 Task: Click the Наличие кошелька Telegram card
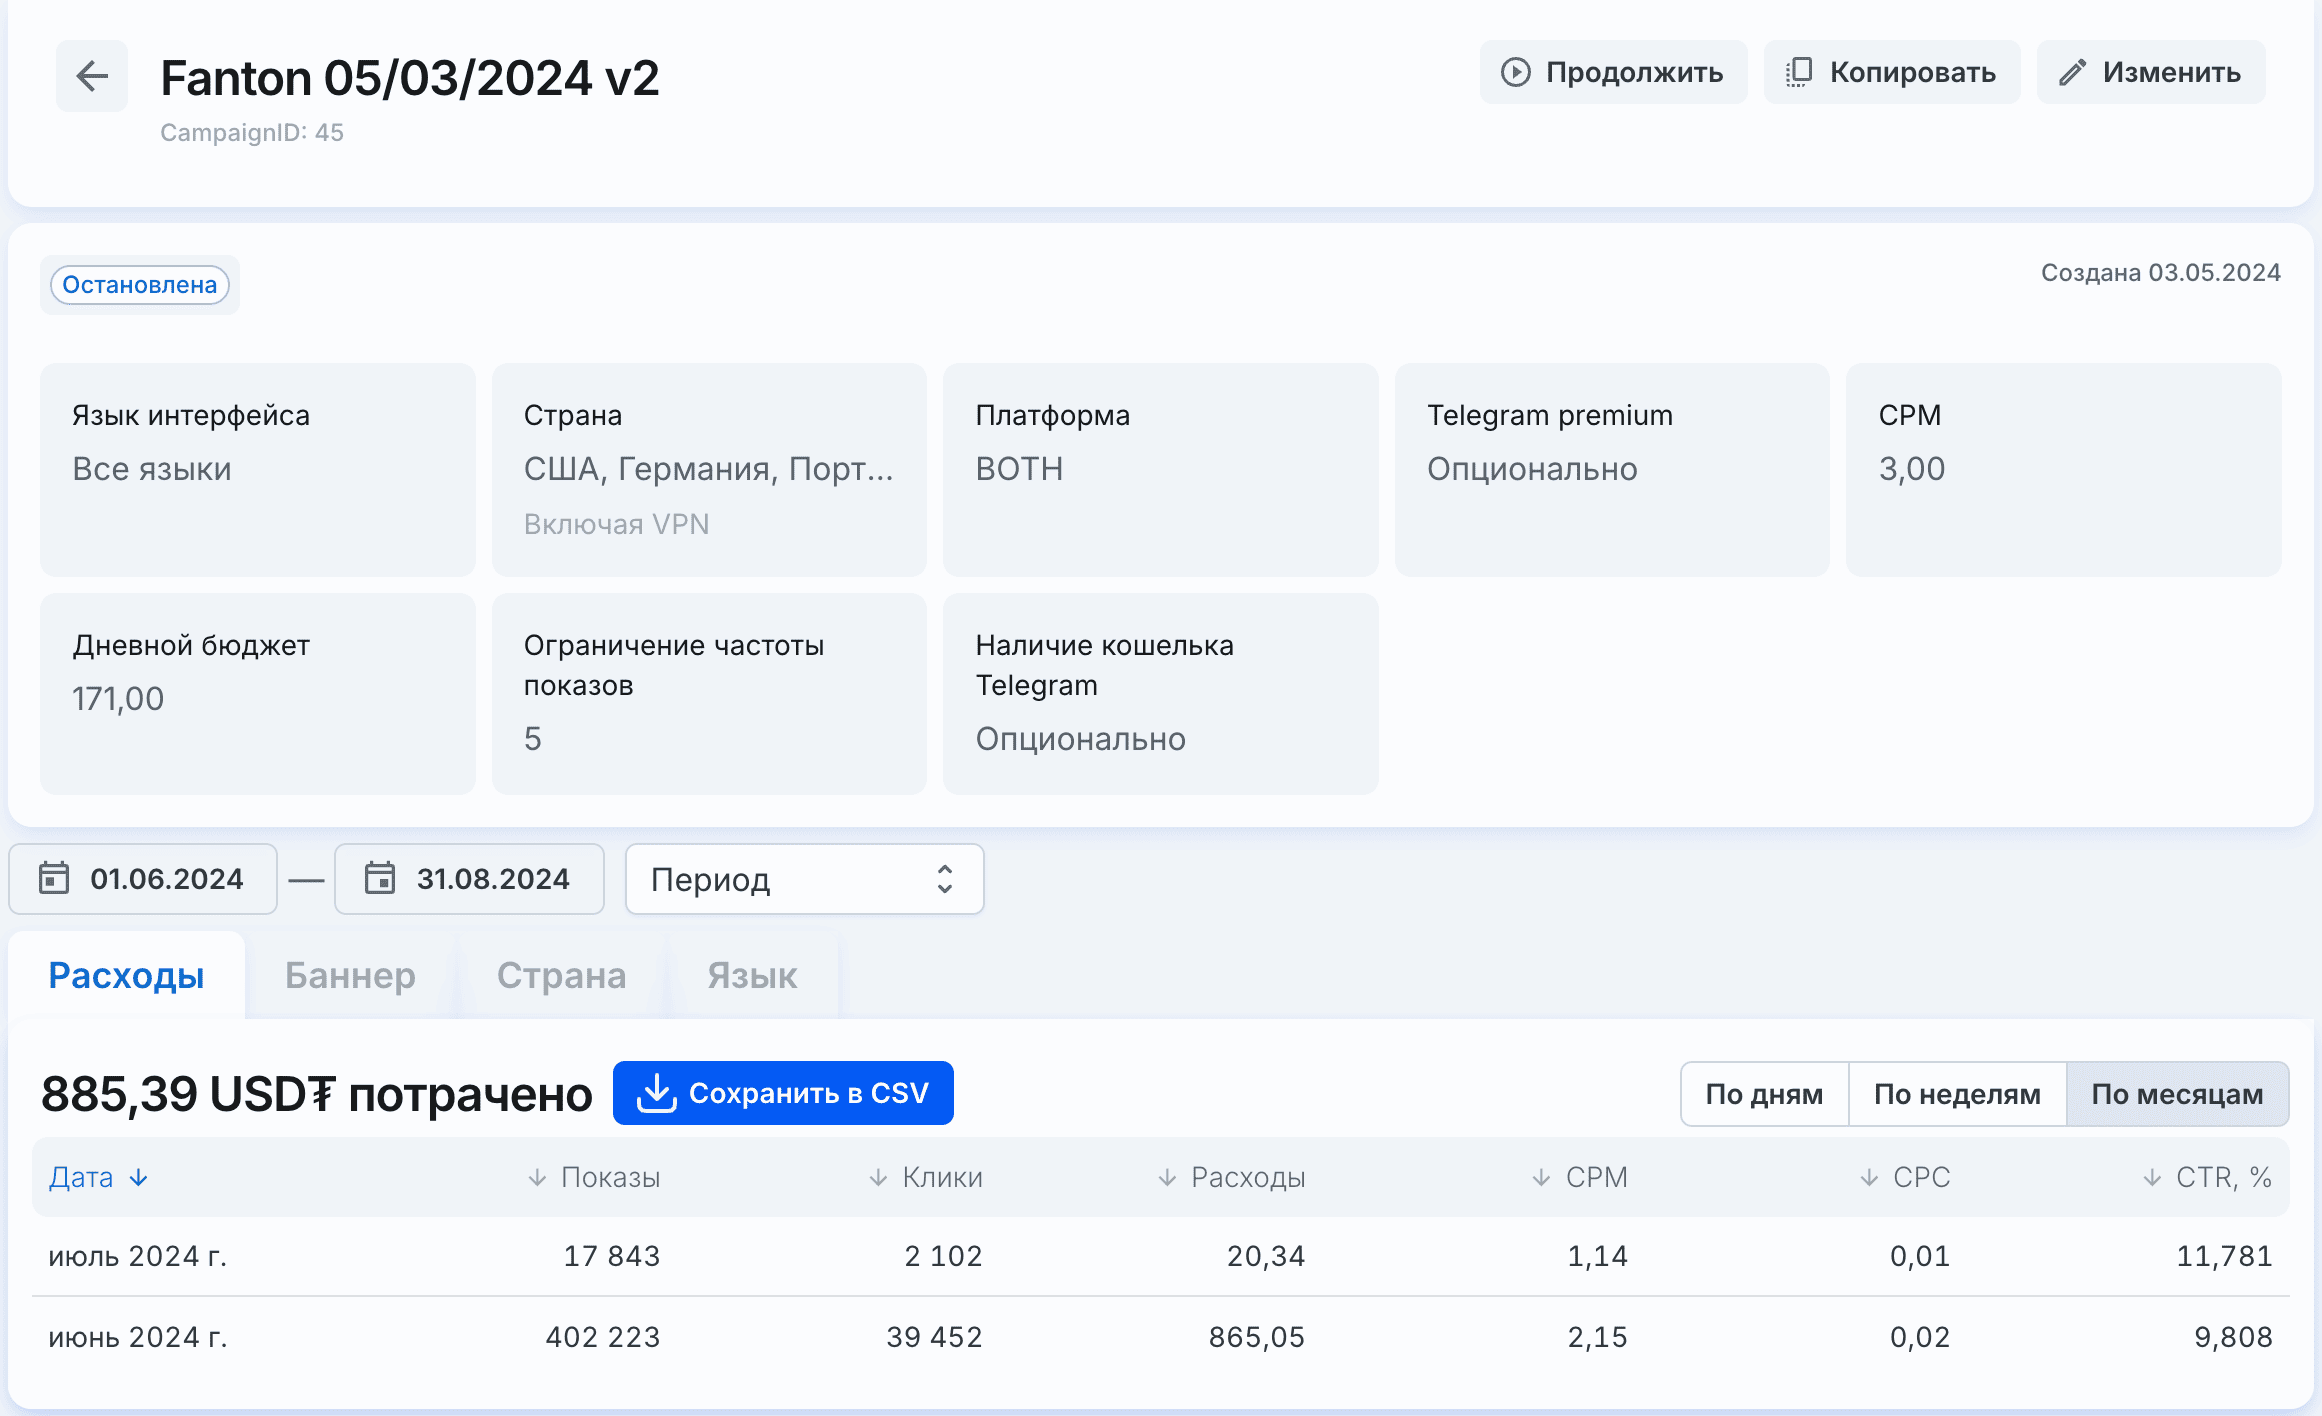tap(1161, 694)
